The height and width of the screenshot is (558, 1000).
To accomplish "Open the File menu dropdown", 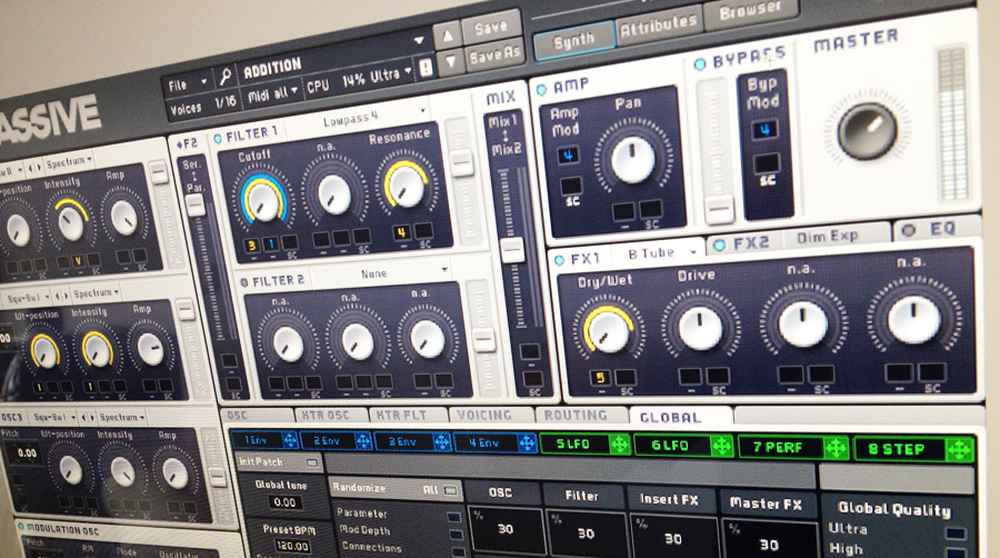I will click(x=187, y=84).
